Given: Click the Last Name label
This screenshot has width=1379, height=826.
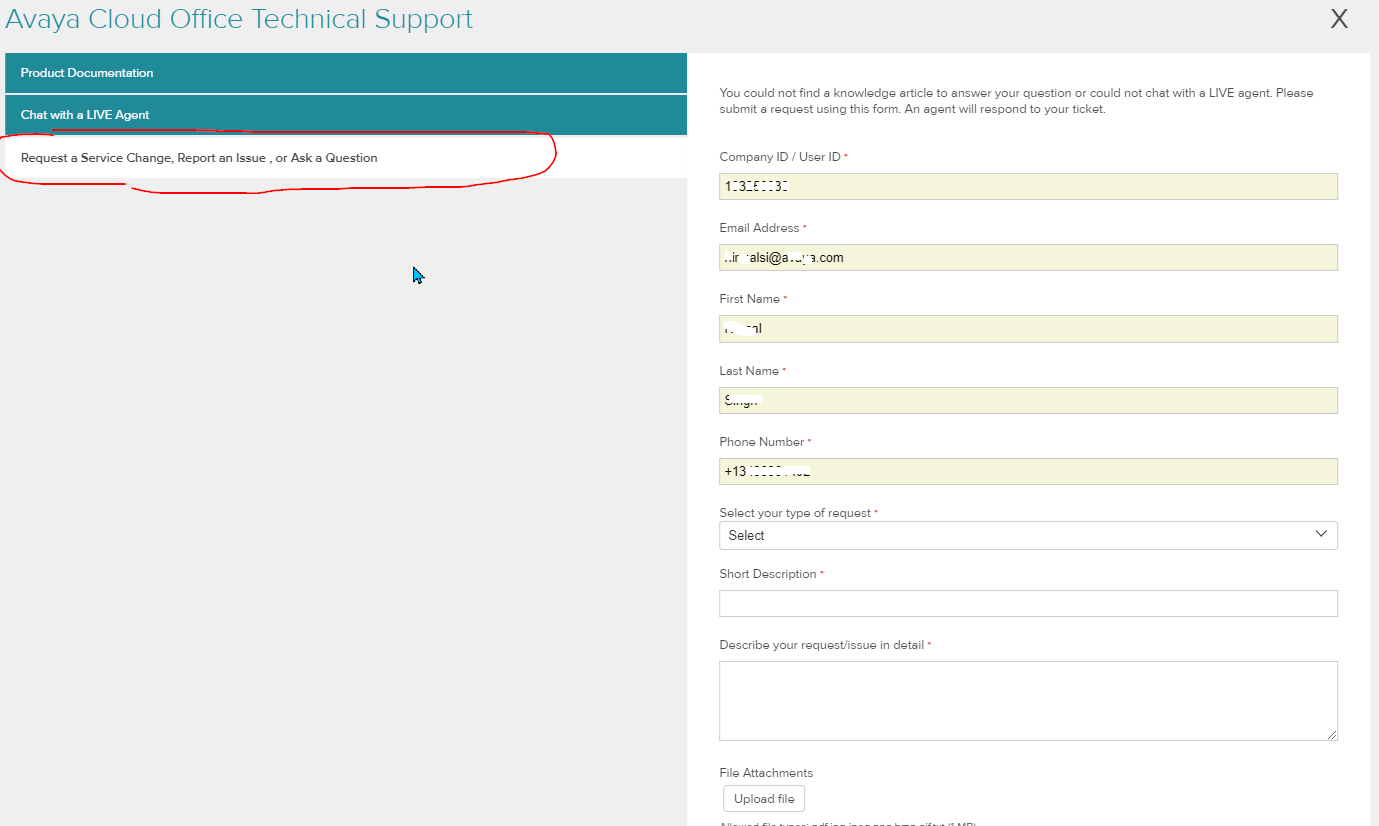Looking at the screenshot, I should coord(749,371).
